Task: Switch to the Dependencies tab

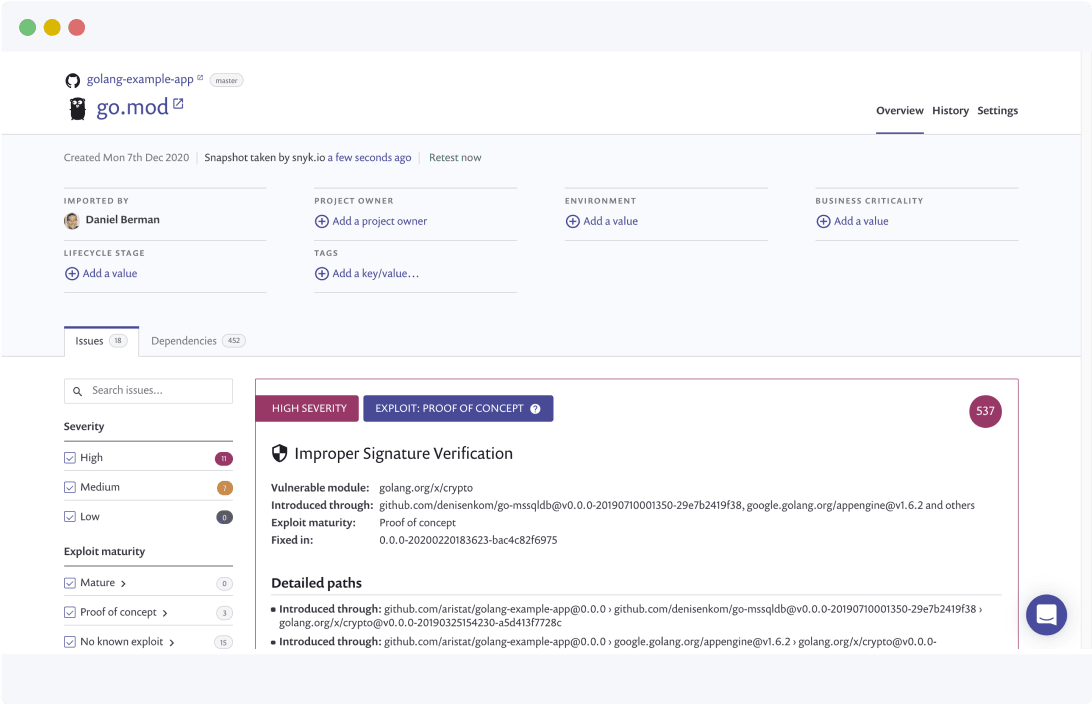Action: click(198, 341)
